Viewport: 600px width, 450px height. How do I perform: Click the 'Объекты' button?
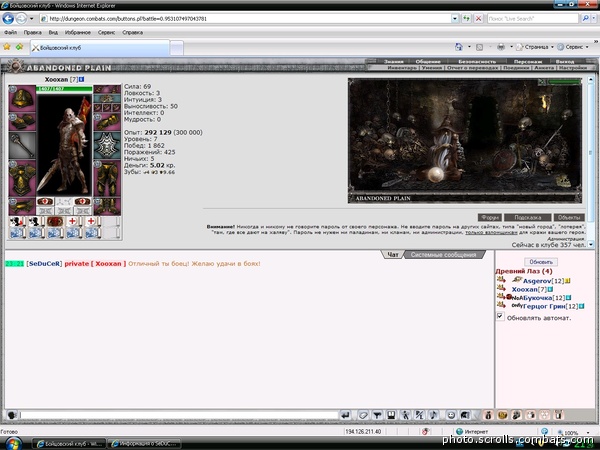(569, 217)
